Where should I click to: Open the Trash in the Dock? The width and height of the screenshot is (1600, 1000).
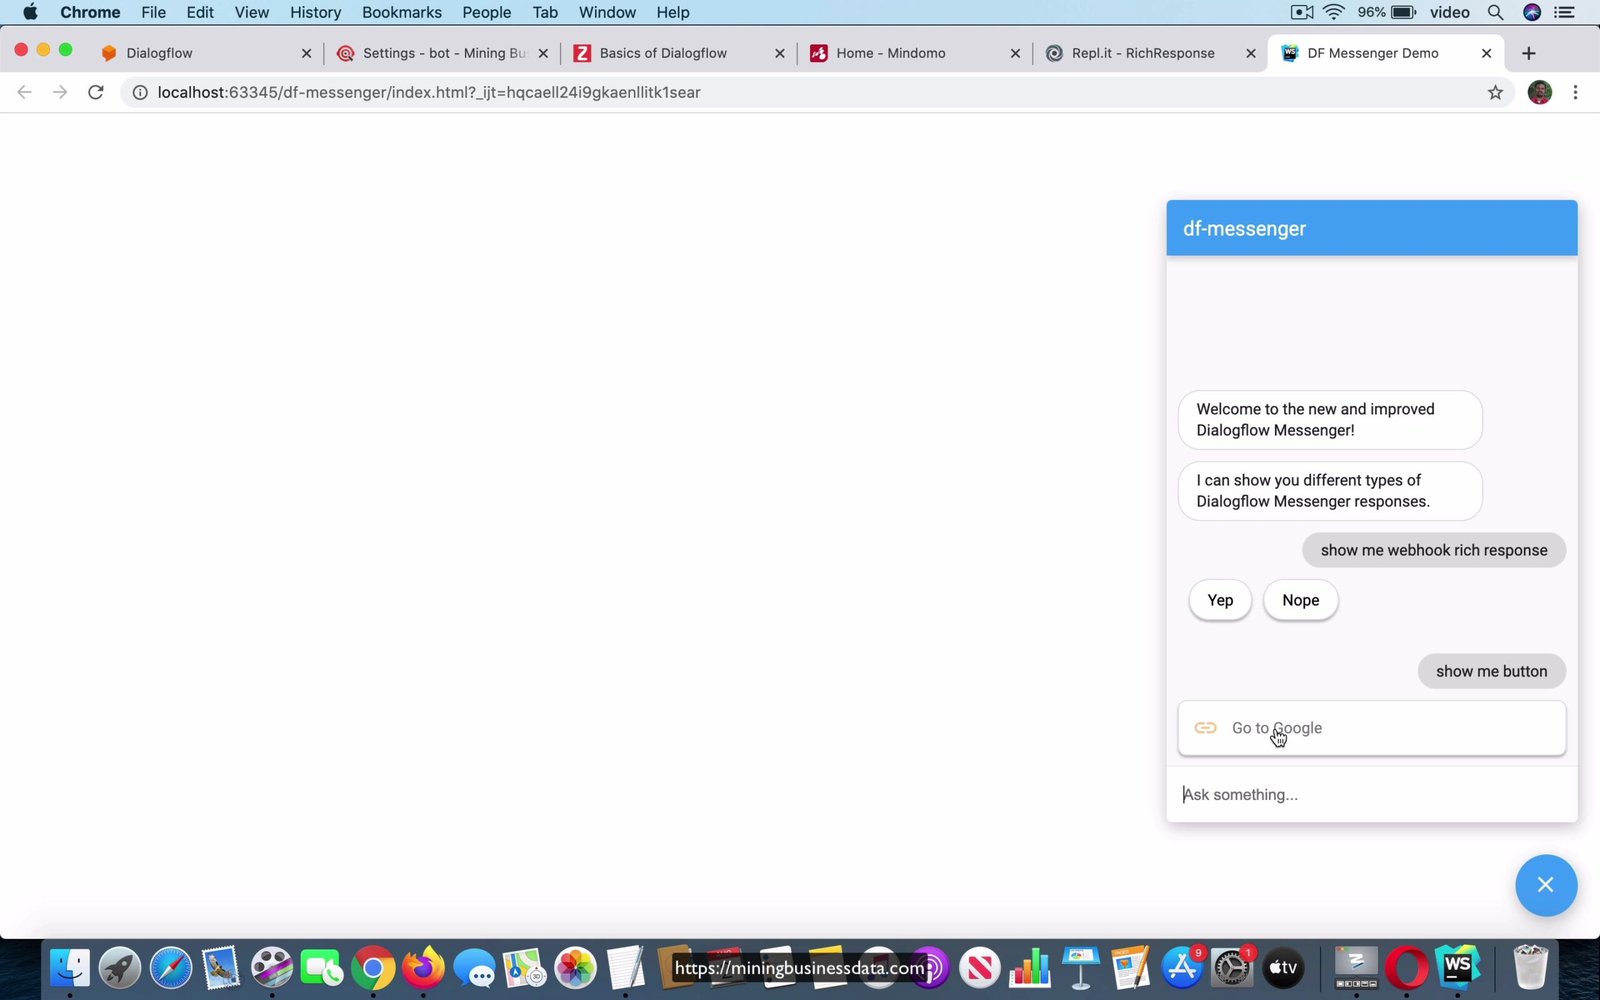coord(1530,968)
